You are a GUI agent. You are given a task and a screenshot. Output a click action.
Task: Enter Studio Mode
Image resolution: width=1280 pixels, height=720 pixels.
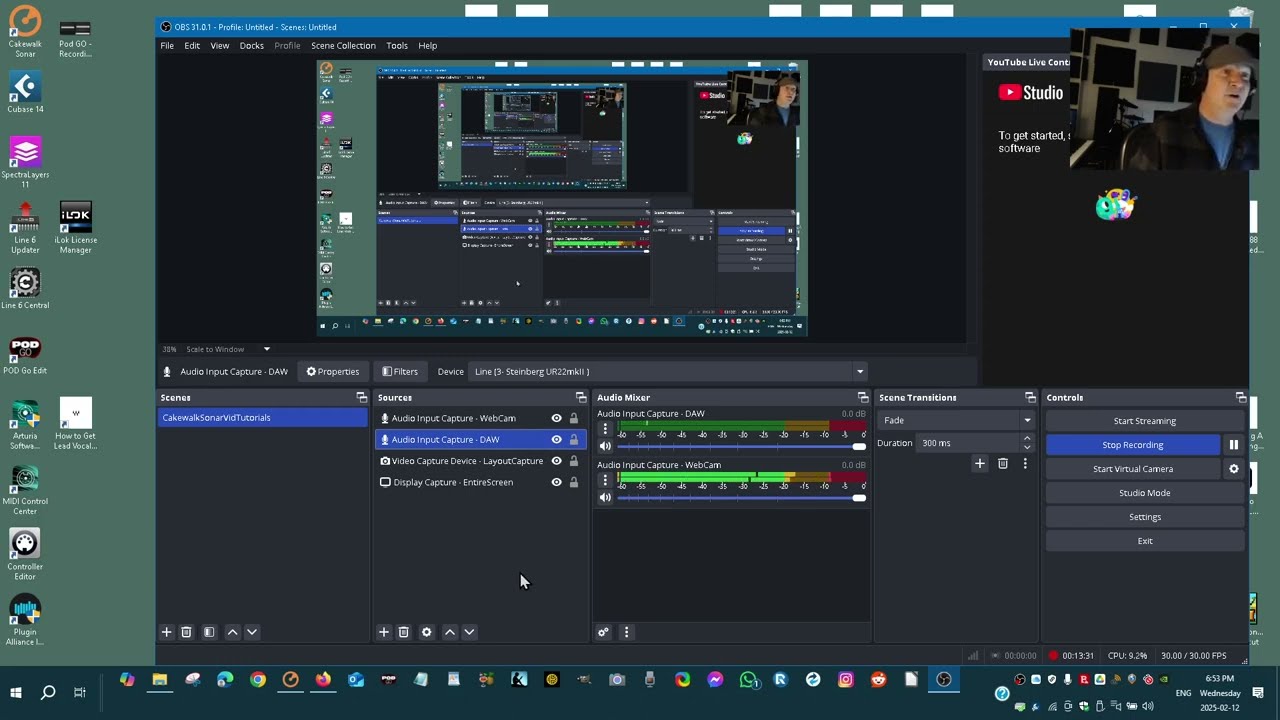[1144, 493]
